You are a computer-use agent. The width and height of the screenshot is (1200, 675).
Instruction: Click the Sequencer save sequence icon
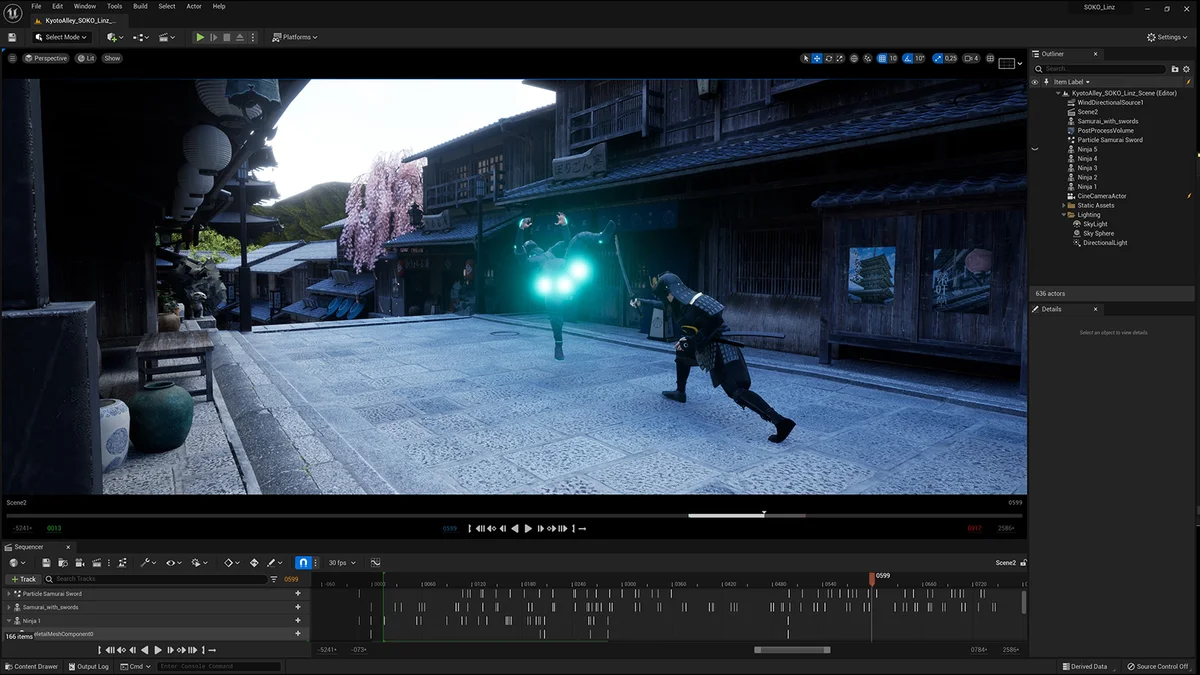pos(47,563)
